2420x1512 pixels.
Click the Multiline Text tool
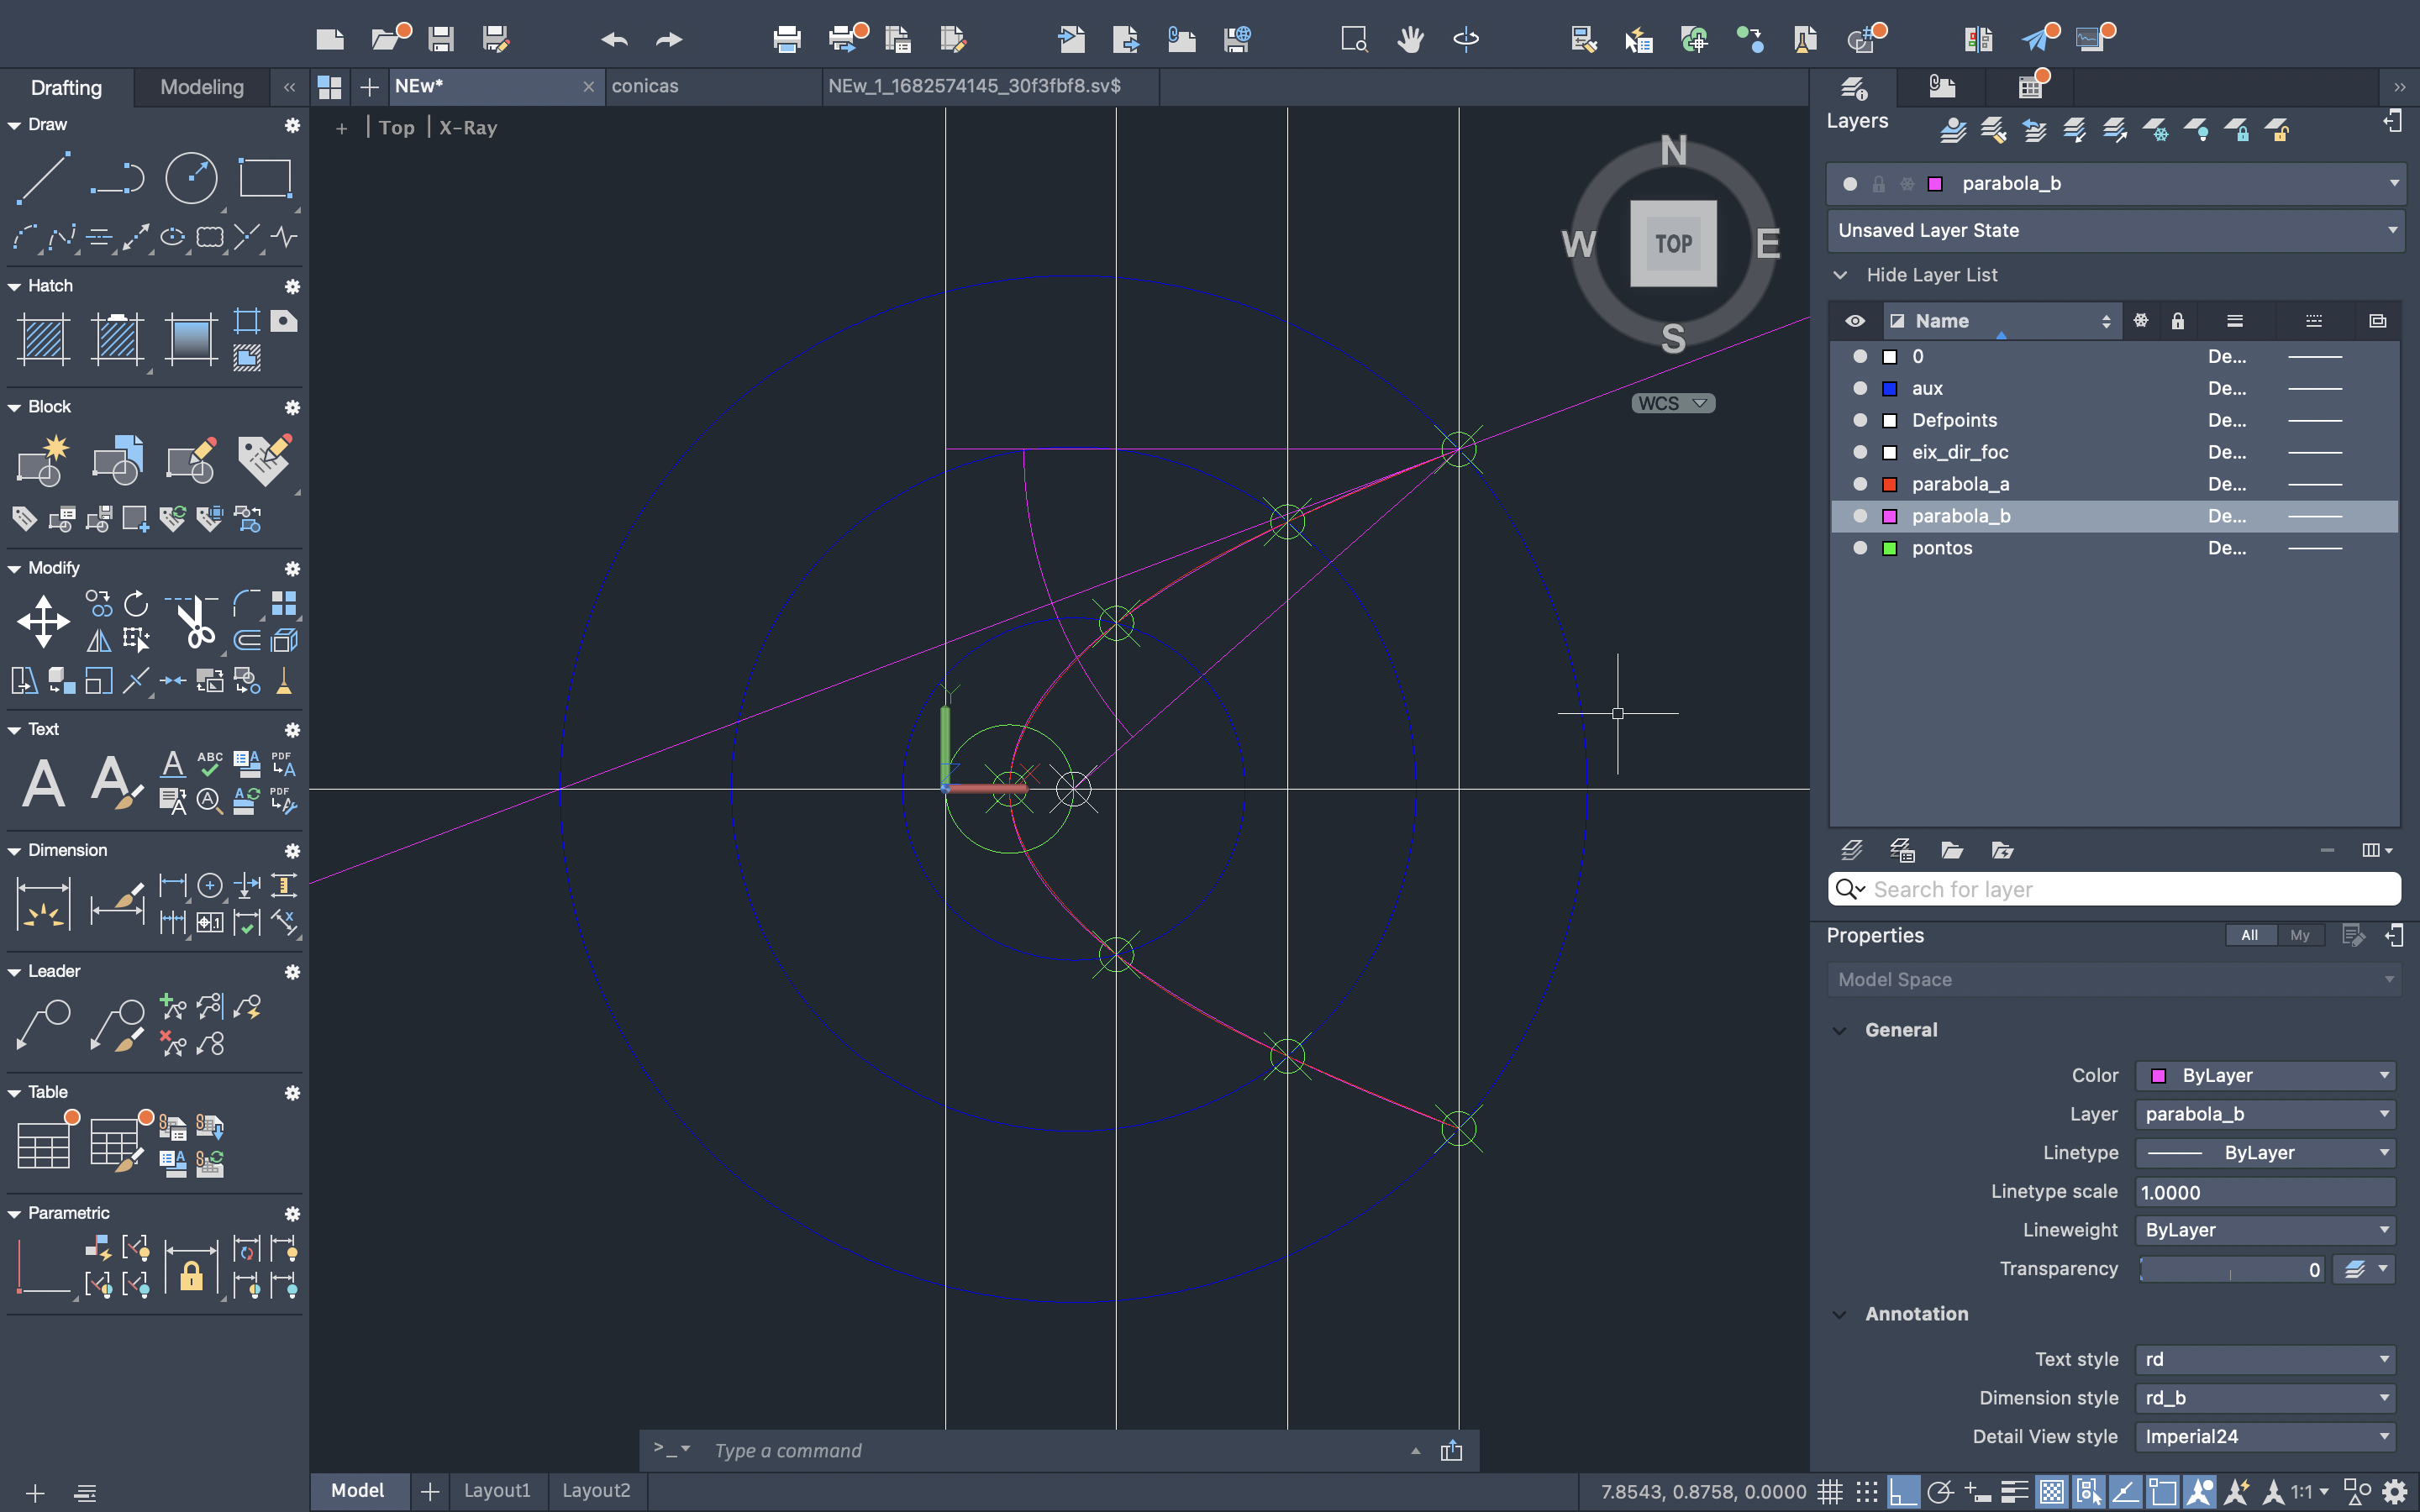pos(43,783)
